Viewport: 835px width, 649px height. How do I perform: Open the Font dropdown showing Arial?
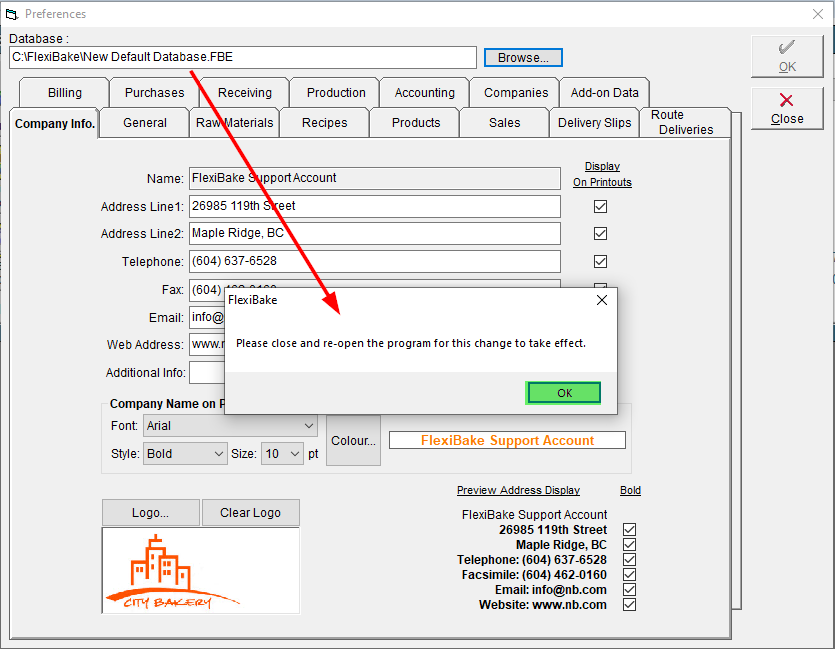pyautogui.click(x=230, y=426)
